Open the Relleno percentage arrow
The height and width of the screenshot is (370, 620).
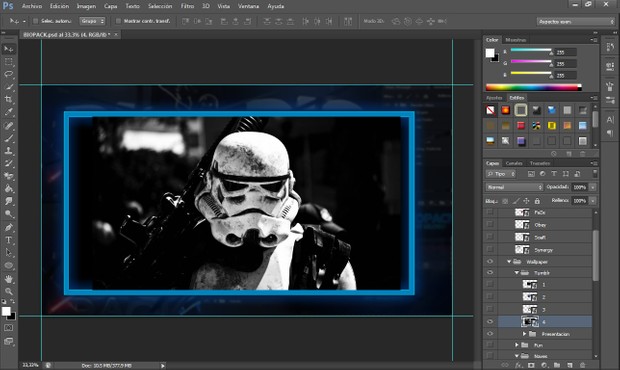pyautogui.click(x=593, y=201)
